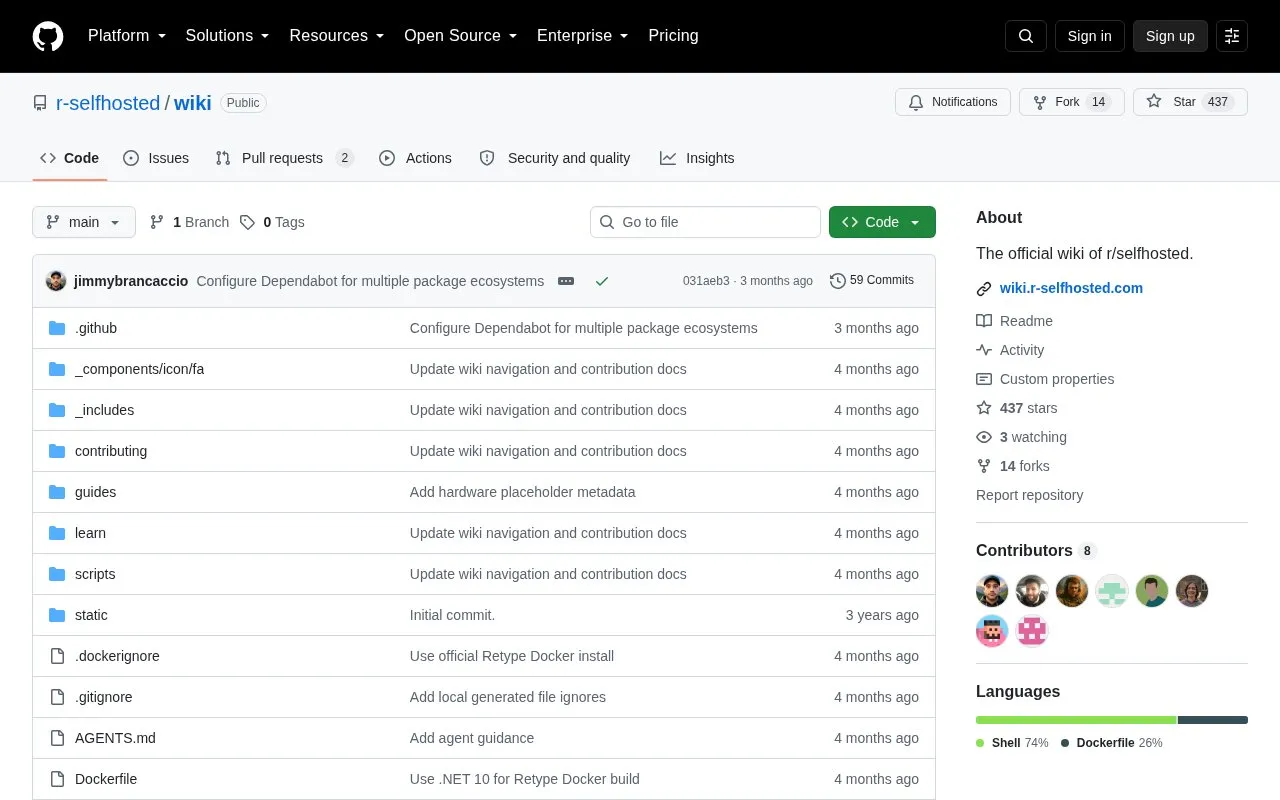
Task: Click the Shell segment of language bar
Action: pos(1076,720)
